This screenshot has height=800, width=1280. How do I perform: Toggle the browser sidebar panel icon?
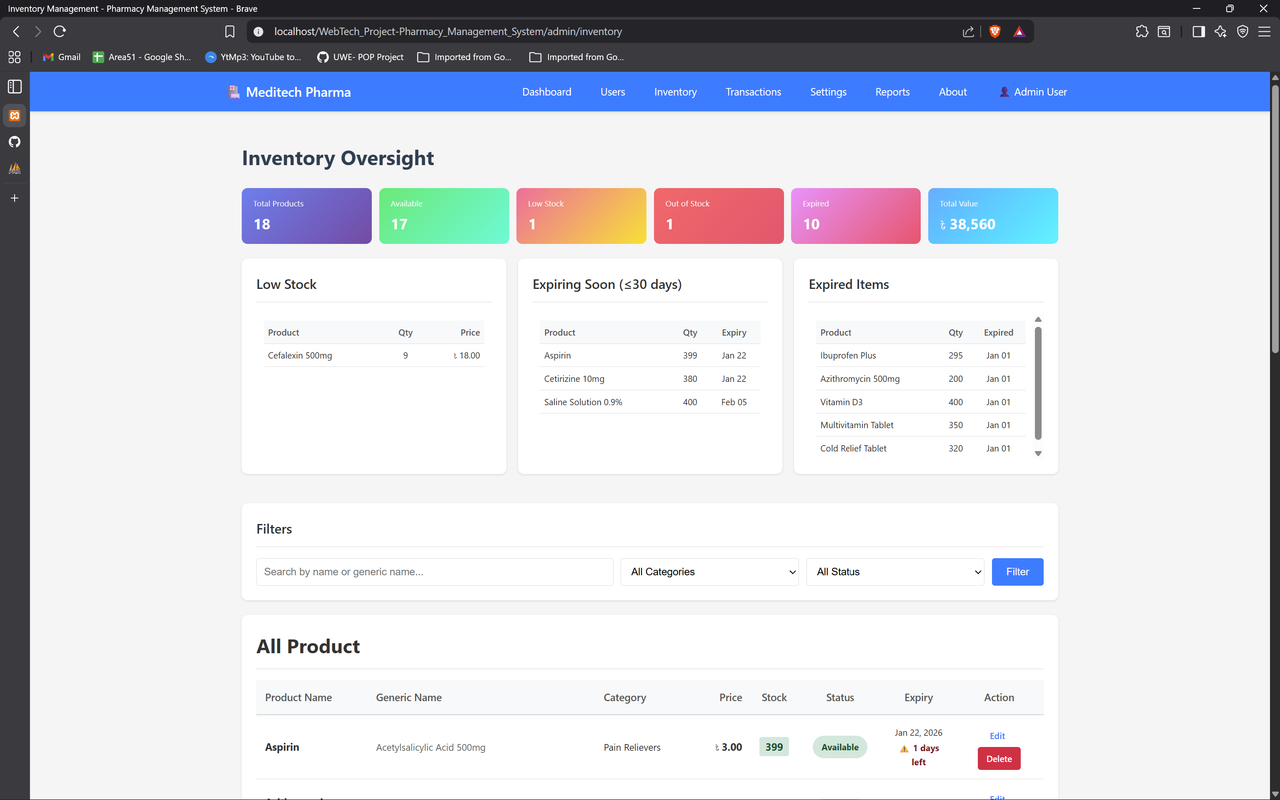(1198, 32)
